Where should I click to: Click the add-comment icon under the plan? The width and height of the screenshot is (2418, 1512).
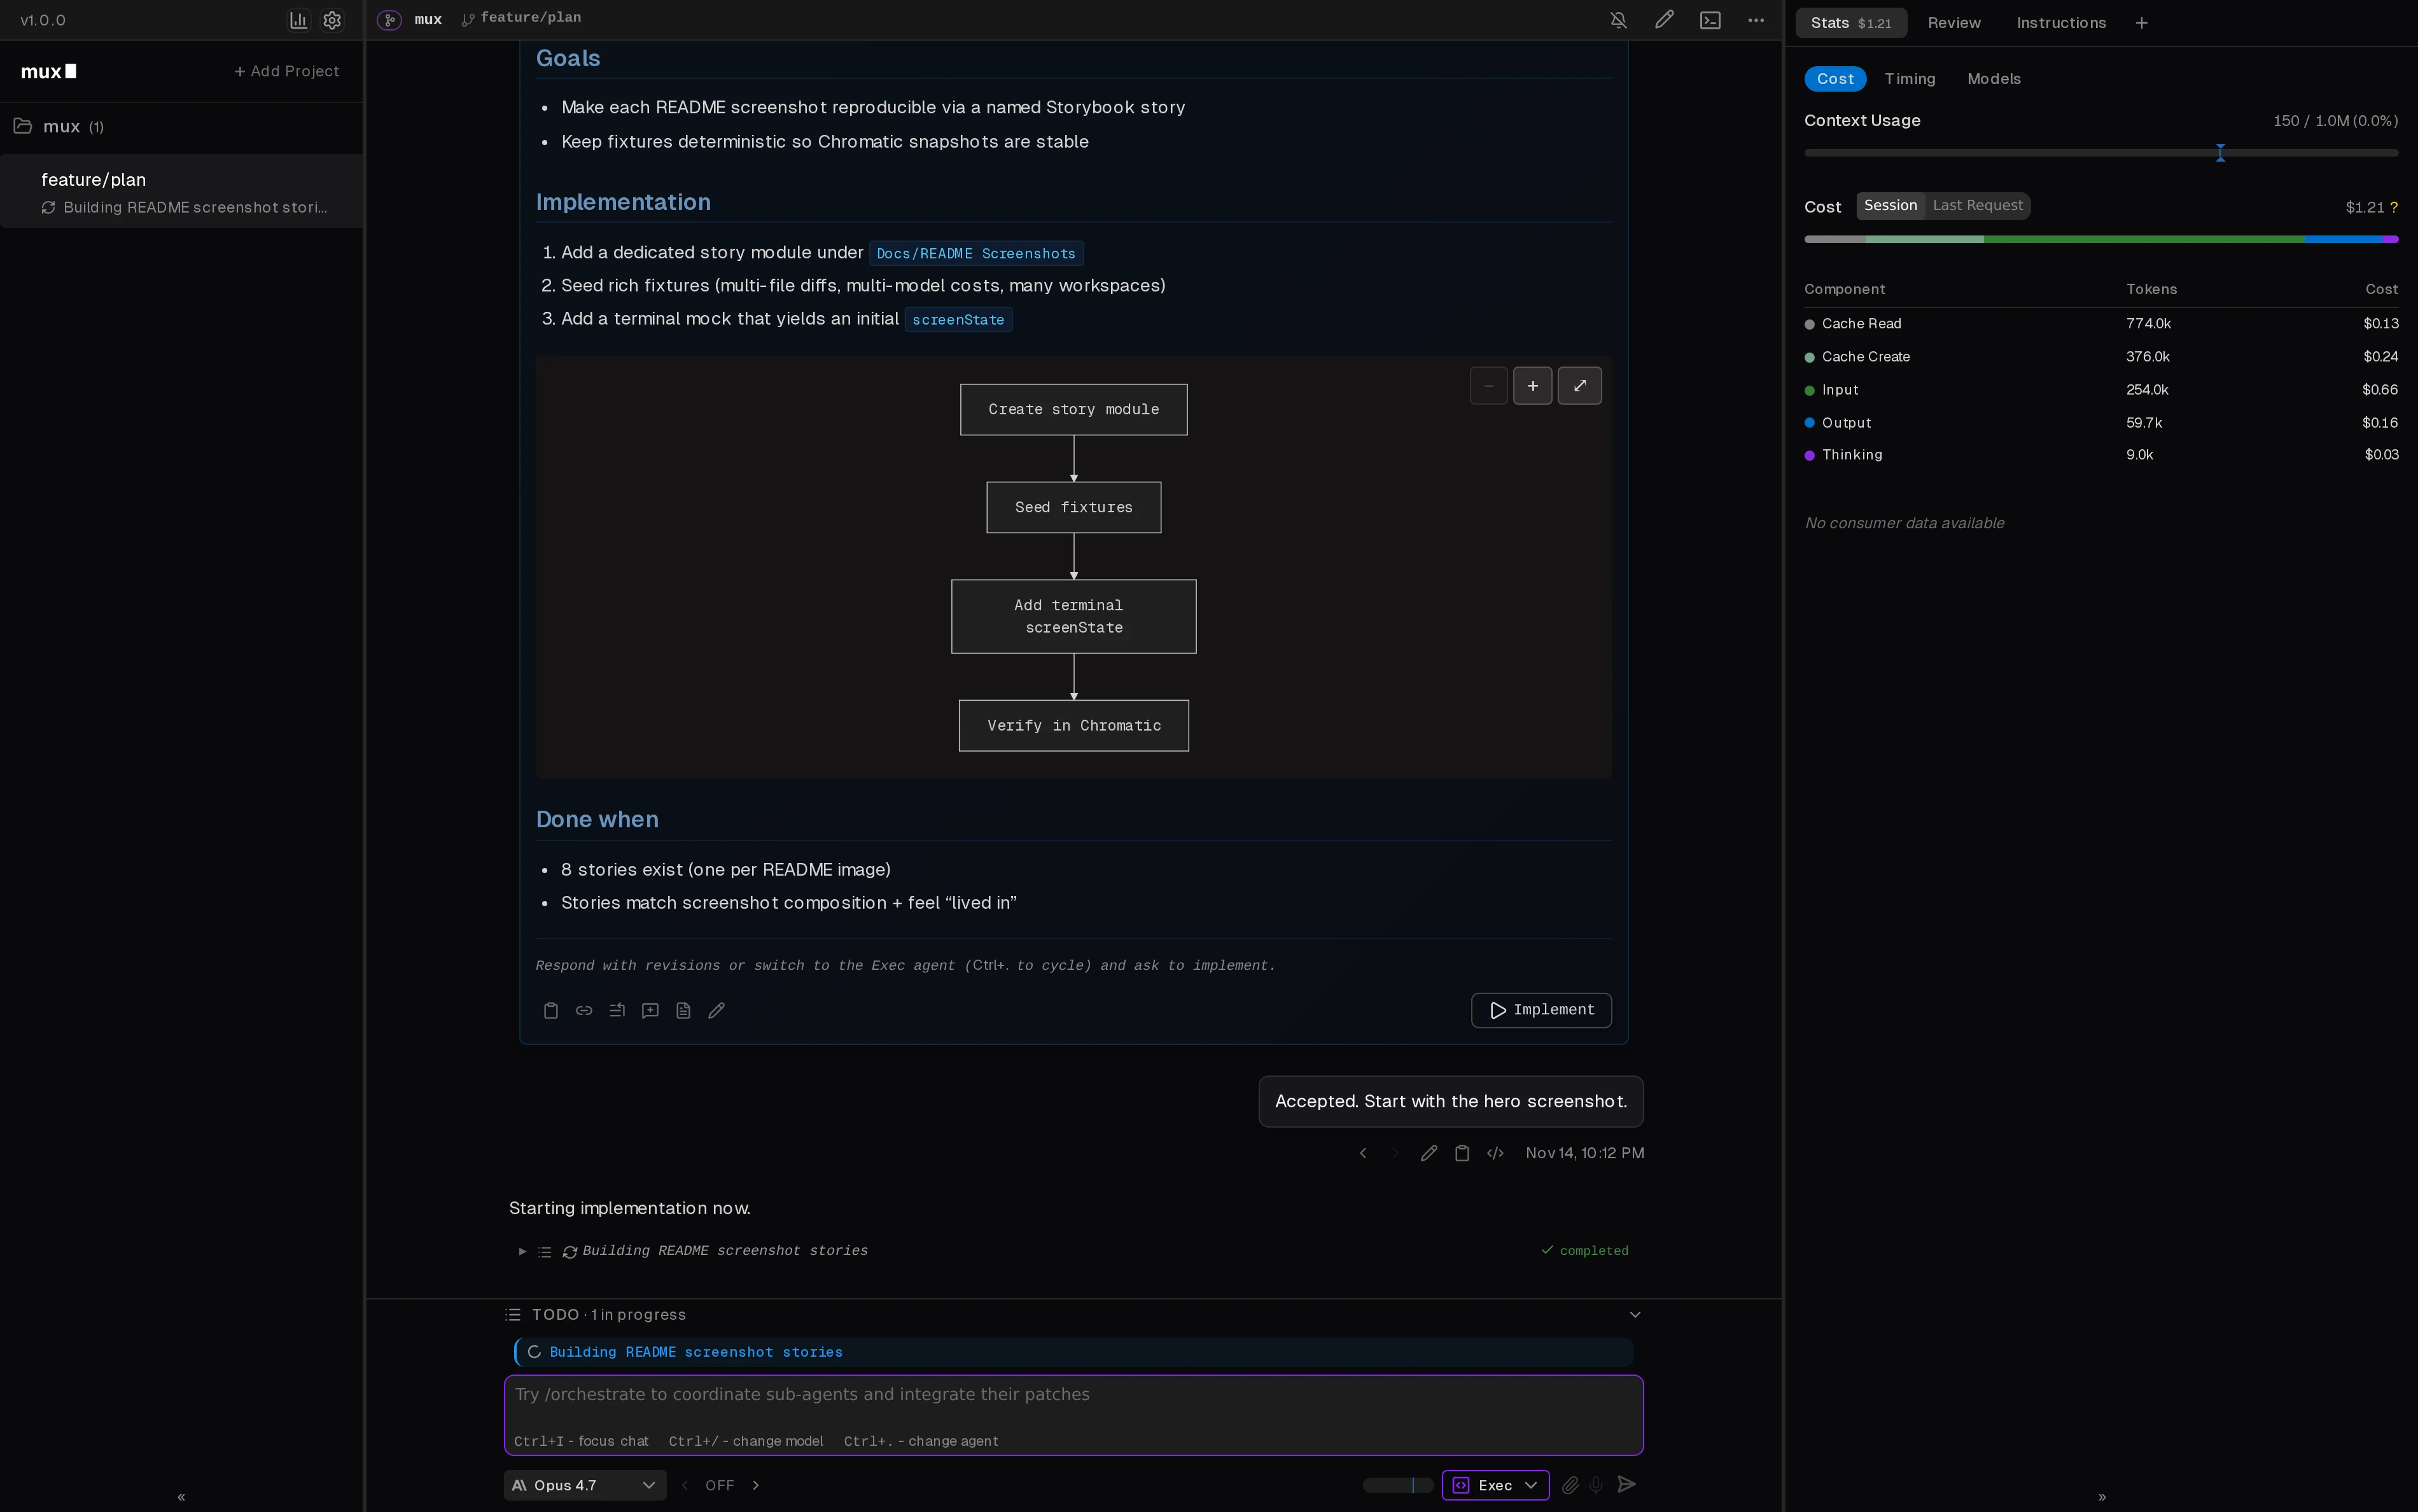[650, 1010]
